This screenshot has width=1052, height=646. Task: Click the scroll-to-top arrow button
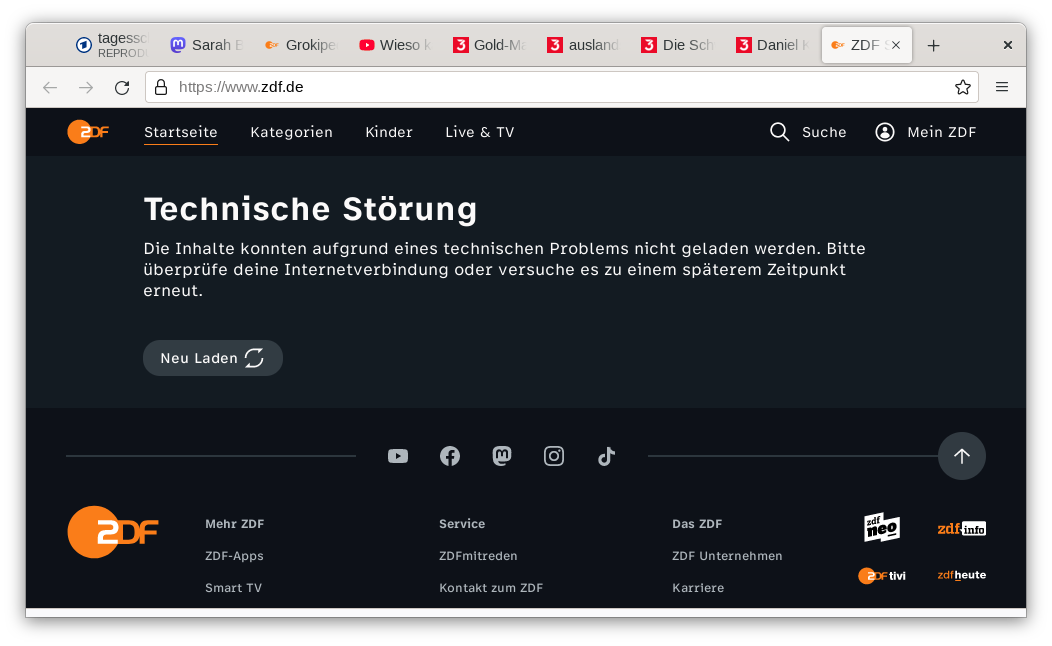[961, 456]
